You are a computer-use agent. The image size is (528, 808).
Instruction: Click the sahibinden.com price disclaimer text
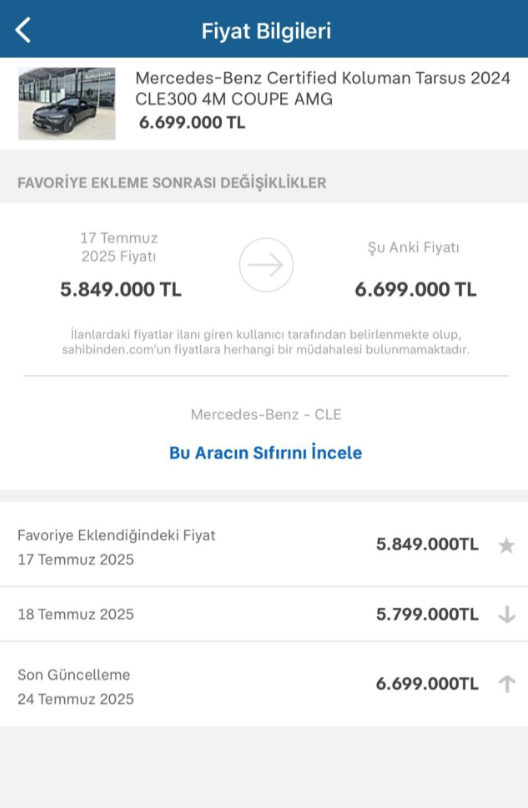coord(266,342)
